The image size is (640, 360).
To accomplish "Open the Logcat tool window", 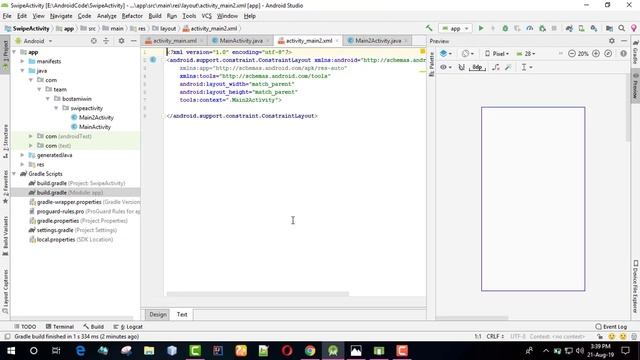I will 128,327.
